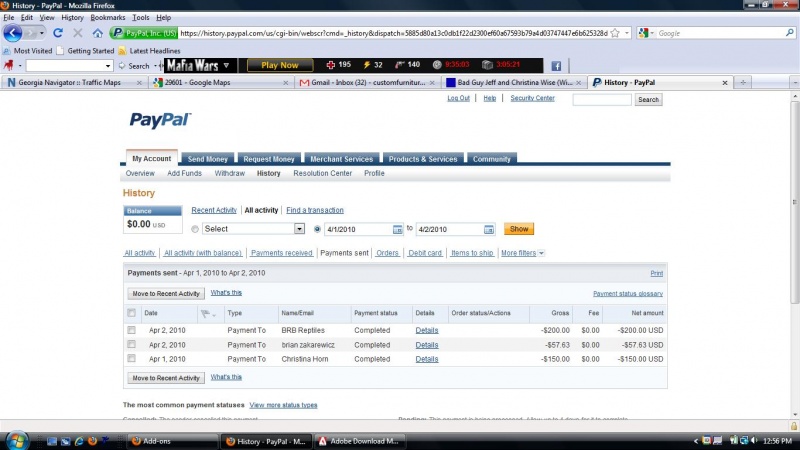Go back using the browser back arrow

coord(13,33)
